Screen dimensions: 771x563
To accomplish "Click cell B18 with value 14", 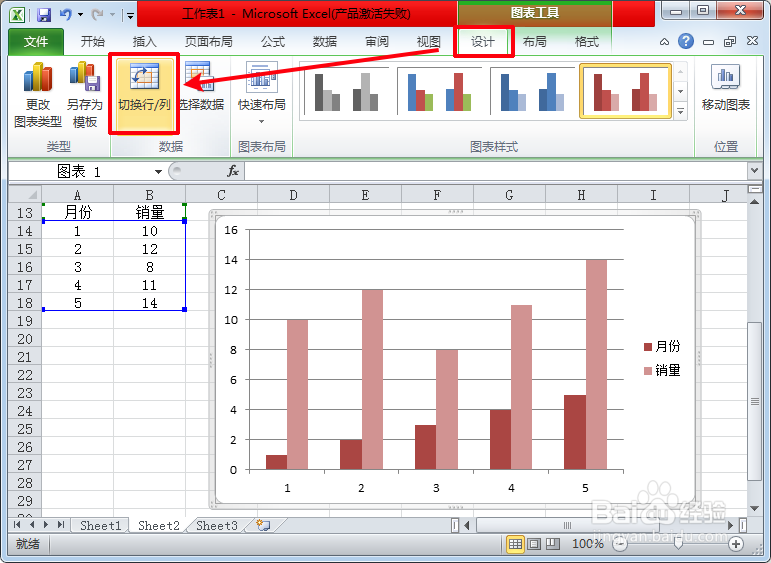I will [149, 303].
